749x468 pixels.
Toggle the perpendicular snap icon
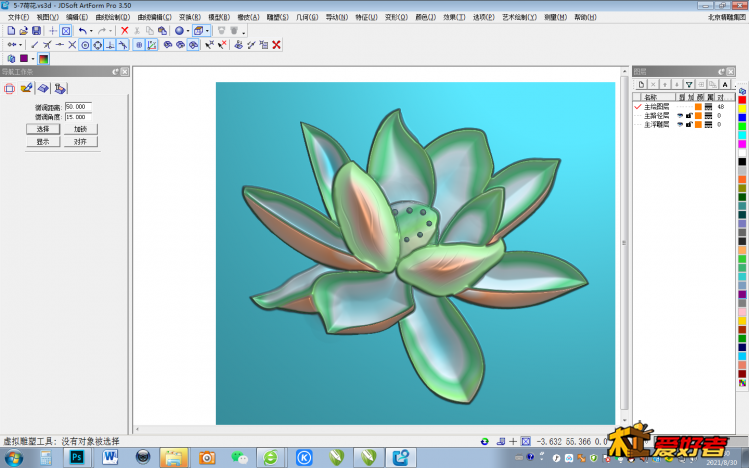pyautogui.click(x=110, y=45)
